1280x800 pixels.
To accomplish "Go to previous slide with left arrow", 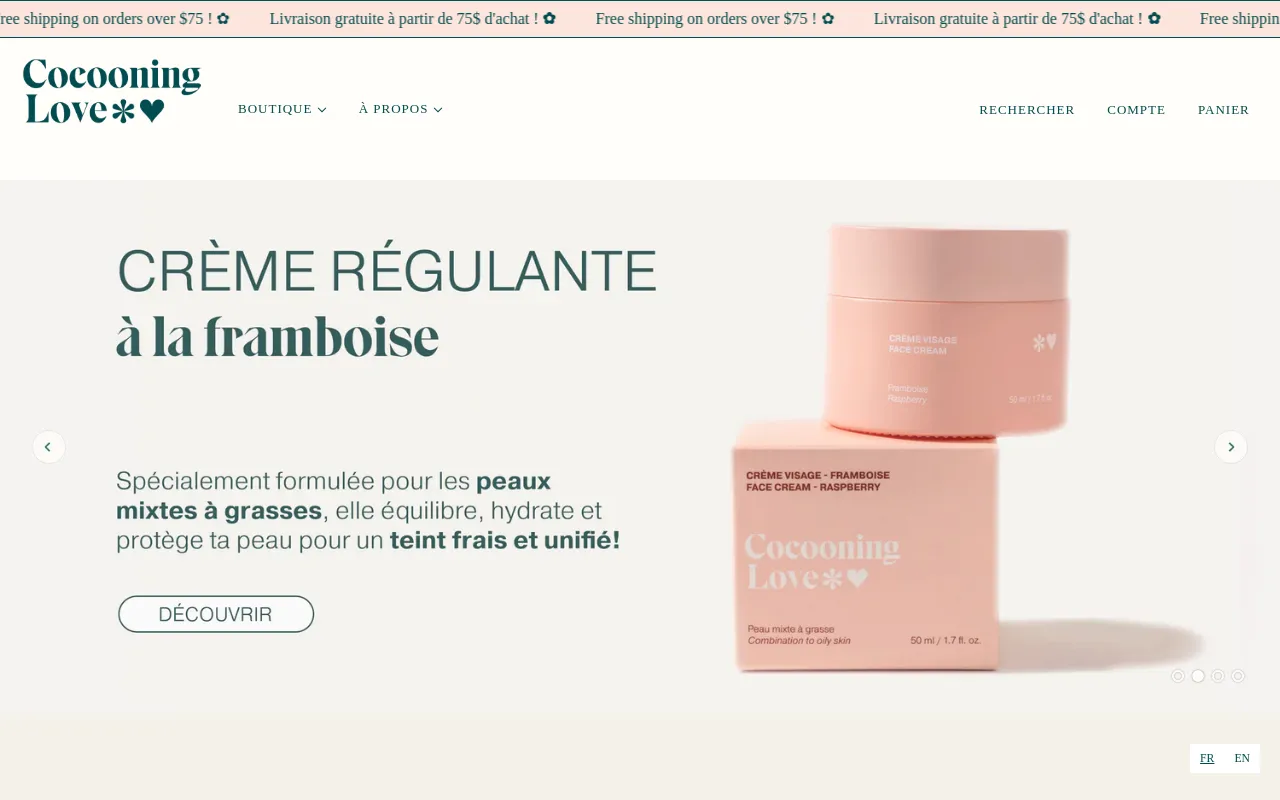I will point(49,447).
